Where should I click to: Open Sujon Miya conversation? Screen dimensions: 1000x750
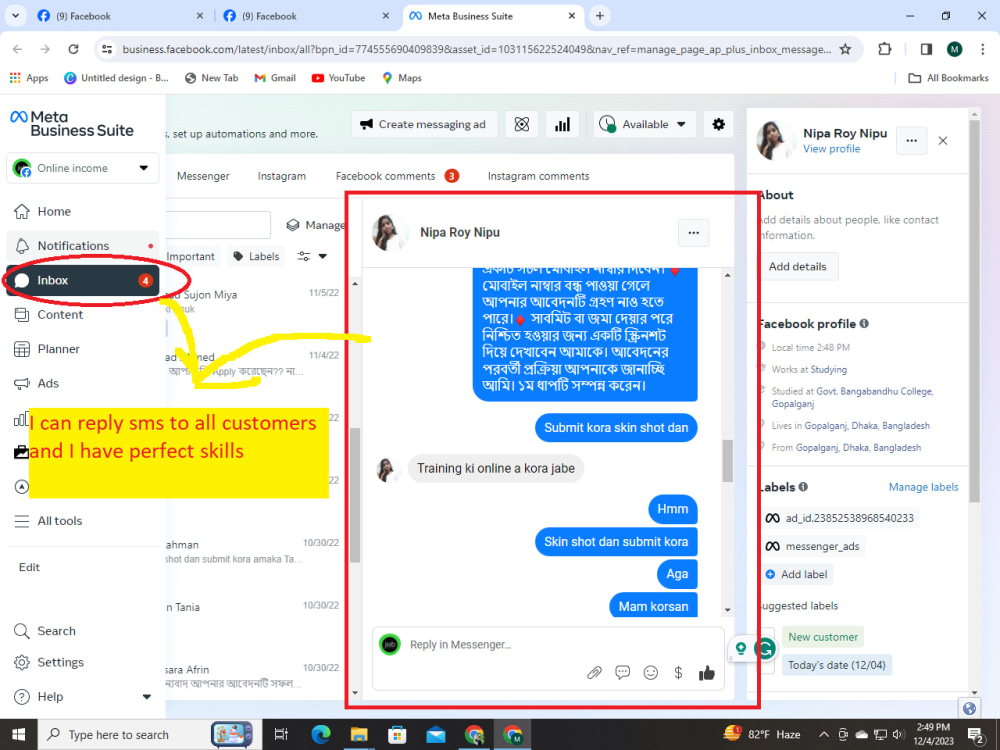pos(254,301)
